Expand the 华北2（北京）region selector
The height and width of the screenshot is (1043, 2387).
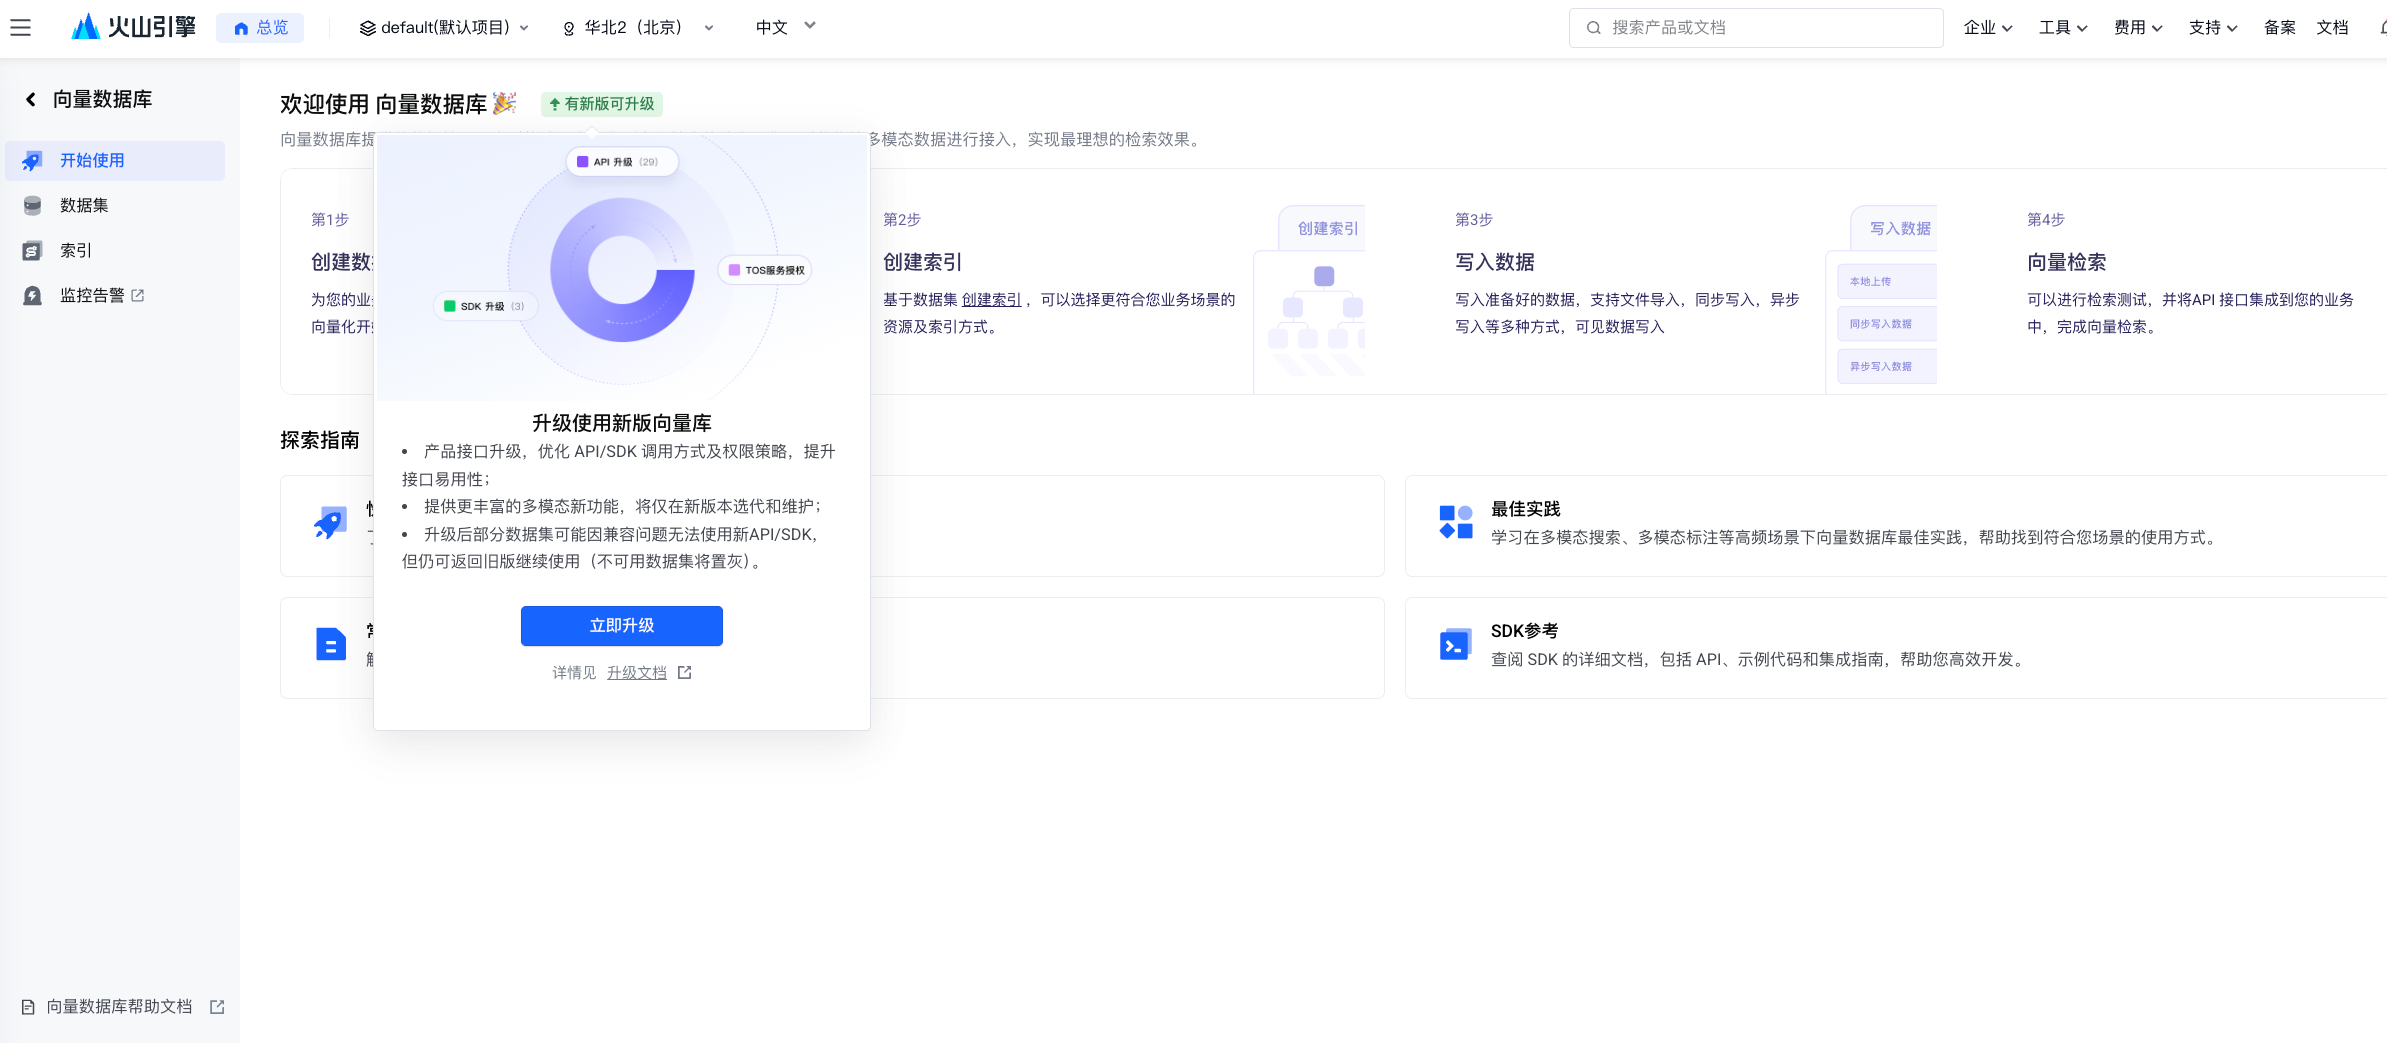coord(639,28)
